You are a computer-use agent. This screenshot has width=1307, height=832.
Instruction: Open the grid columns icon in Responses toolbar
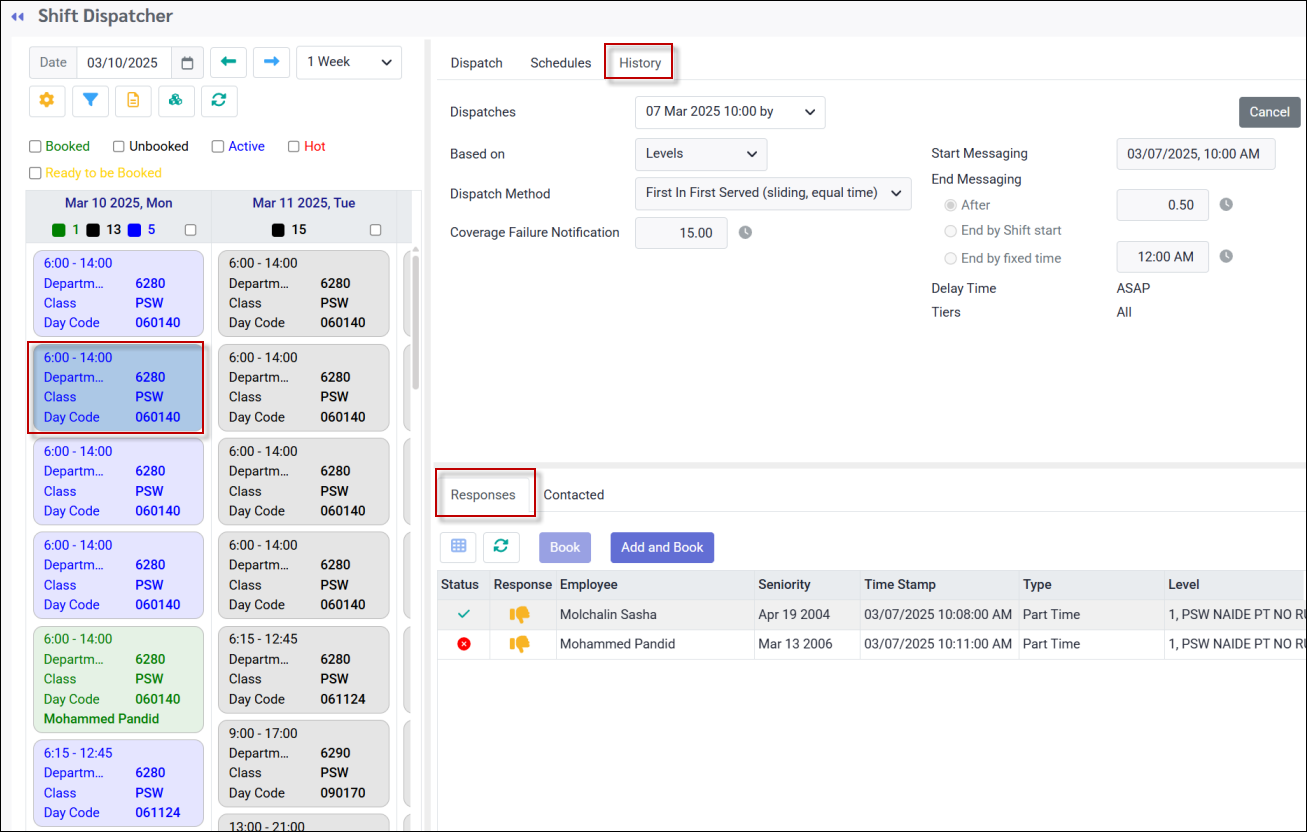(x=458, y=547)
